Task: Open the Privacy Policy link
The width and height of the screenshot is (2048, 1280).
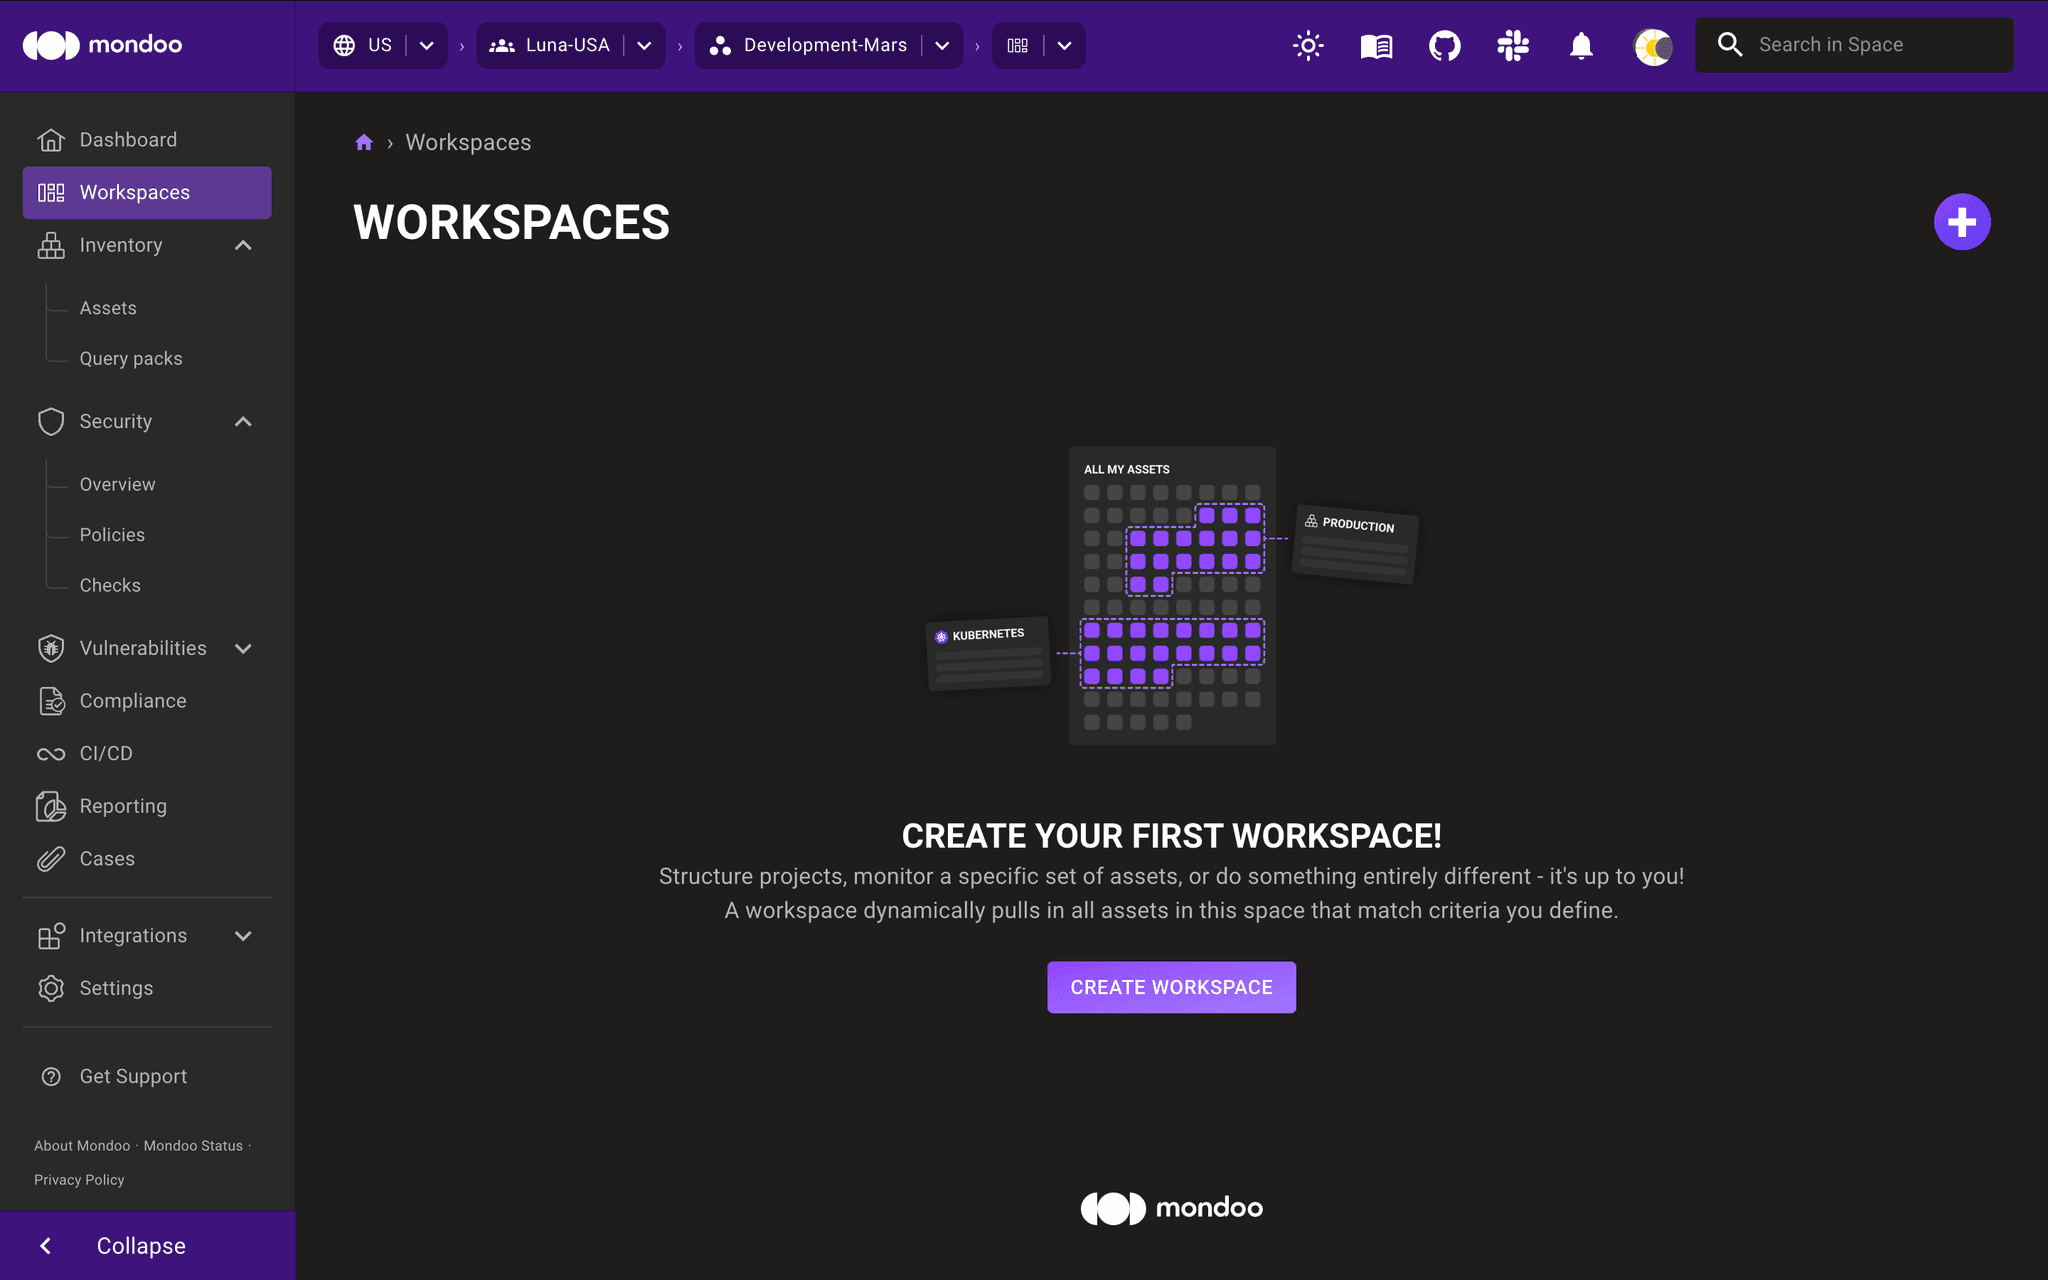Action: click(78, 1179)
